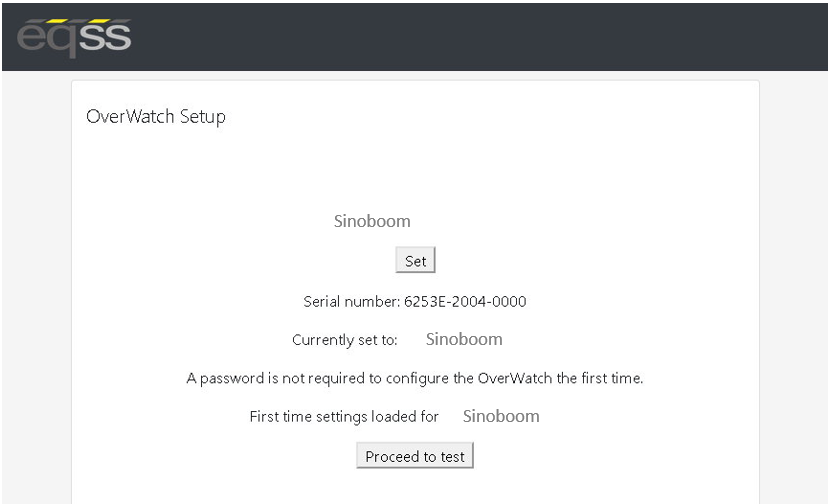Screen dimensions: 831x504
Task: Click the serial number 6253E-2004-0000 text
Action: click(x=465, y=302)
